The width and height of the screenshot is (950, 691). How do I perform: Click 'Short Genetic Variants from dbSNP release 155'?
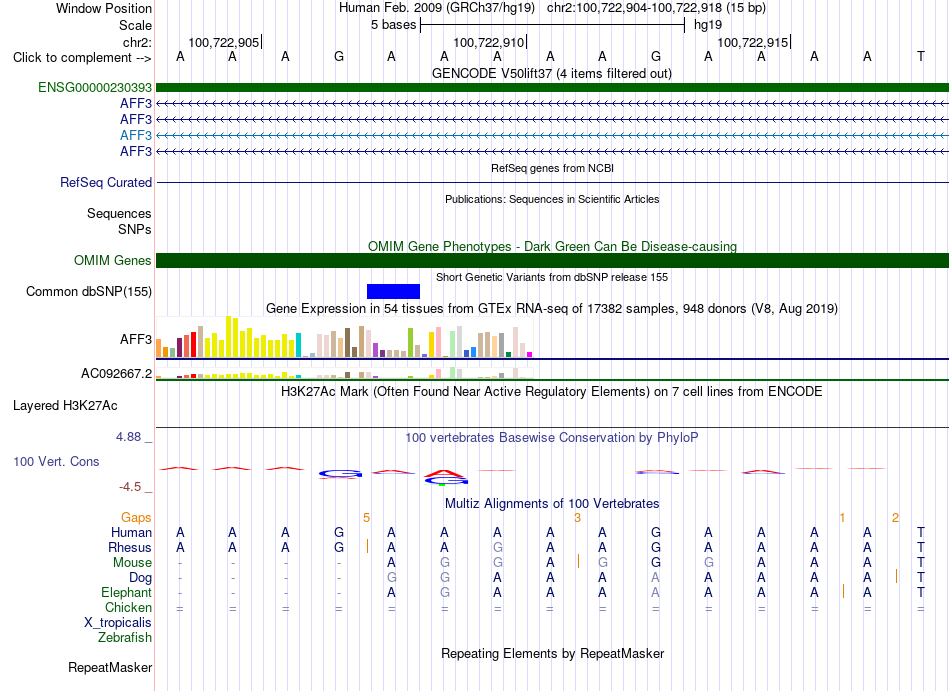click(x=552, y=277)
